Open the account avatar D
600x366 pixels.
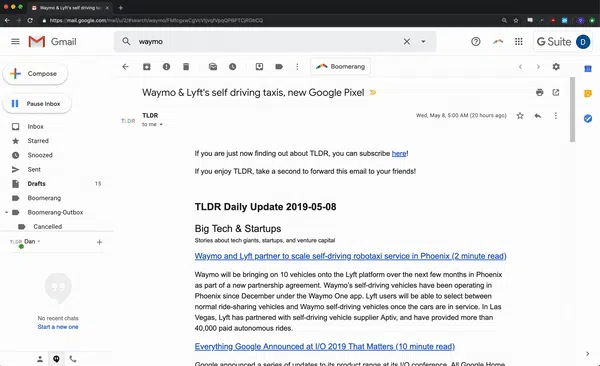(x=583, y=42)
